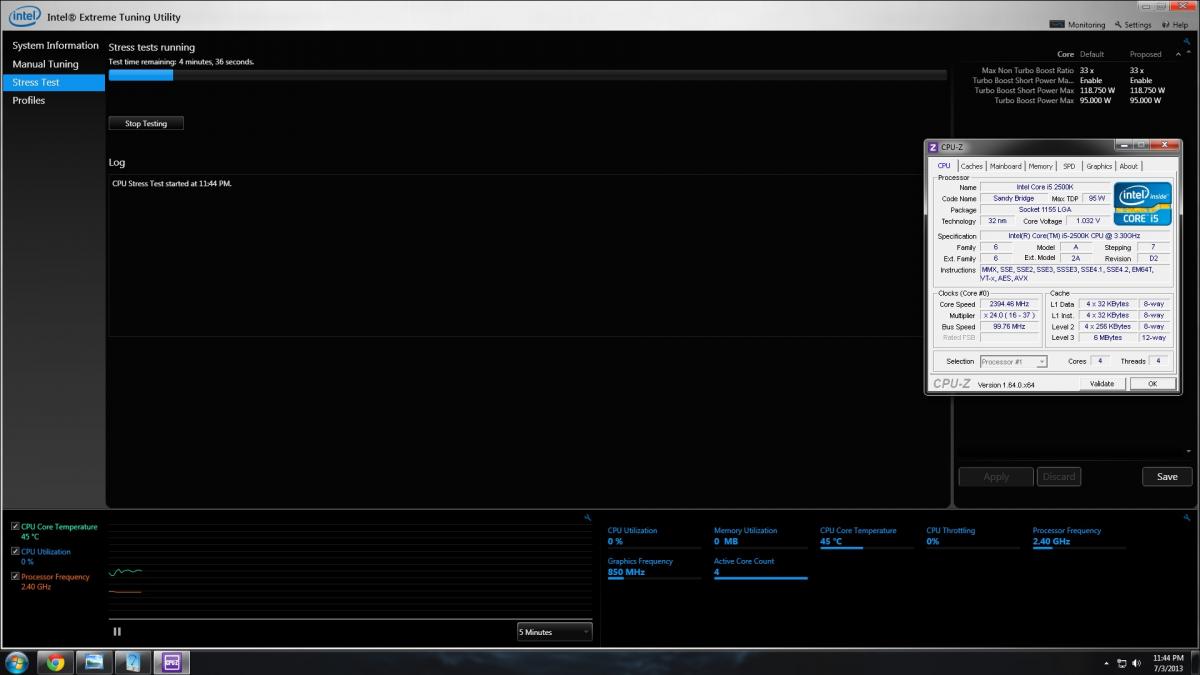Switch to the CPU-Z taskbar button
1200x675 pixels.
coord(170,662)
